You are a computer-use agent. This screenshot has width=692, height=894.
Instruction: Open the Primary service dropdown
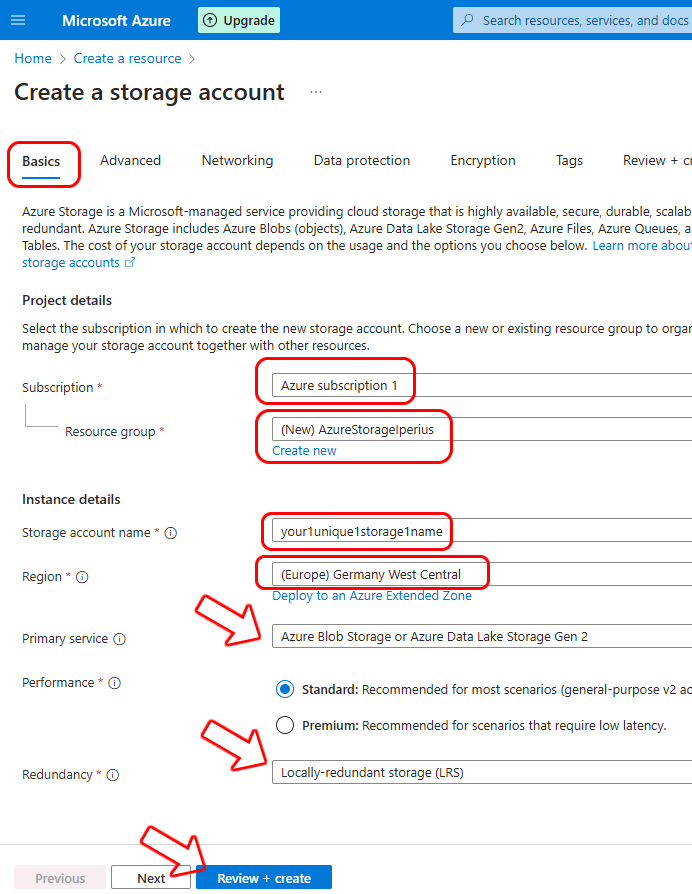coord(482,636)
